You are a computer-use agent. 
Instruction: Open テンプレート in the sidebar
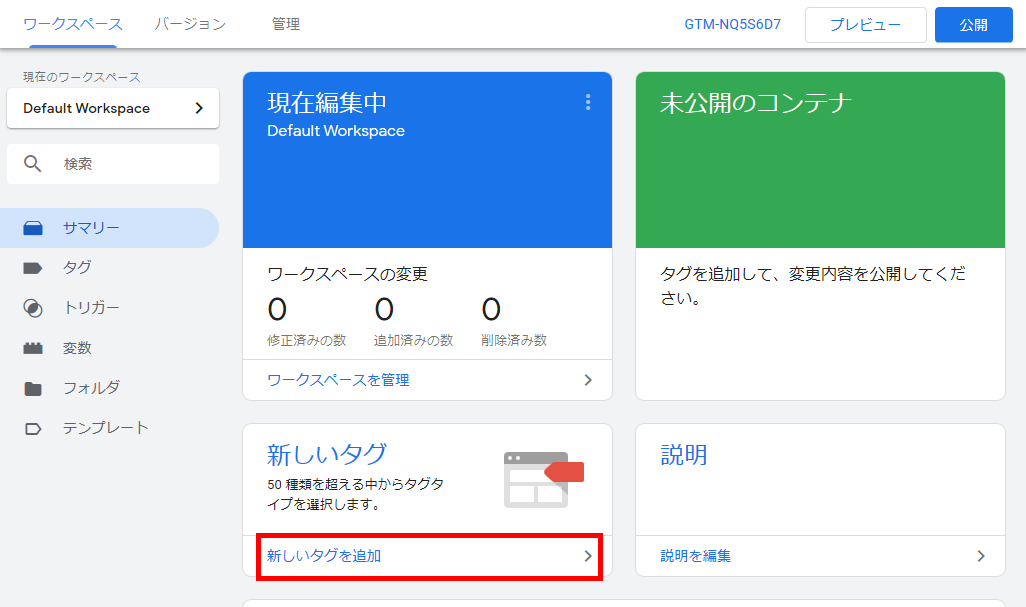pyautogui.click(x=109, y=428)
